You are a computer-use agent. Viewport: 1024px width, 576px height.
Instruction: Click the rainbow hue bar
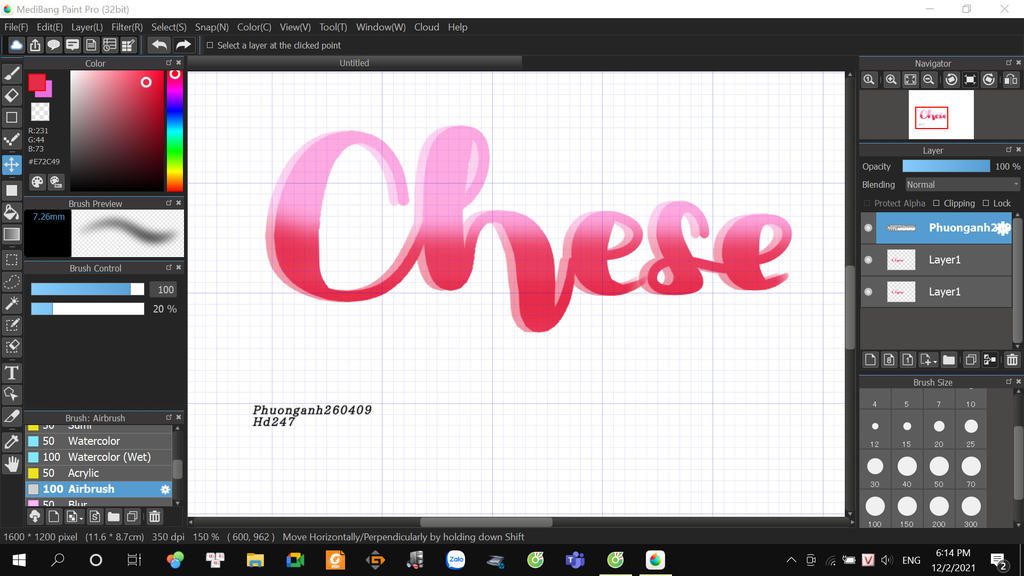coord(174,130)
